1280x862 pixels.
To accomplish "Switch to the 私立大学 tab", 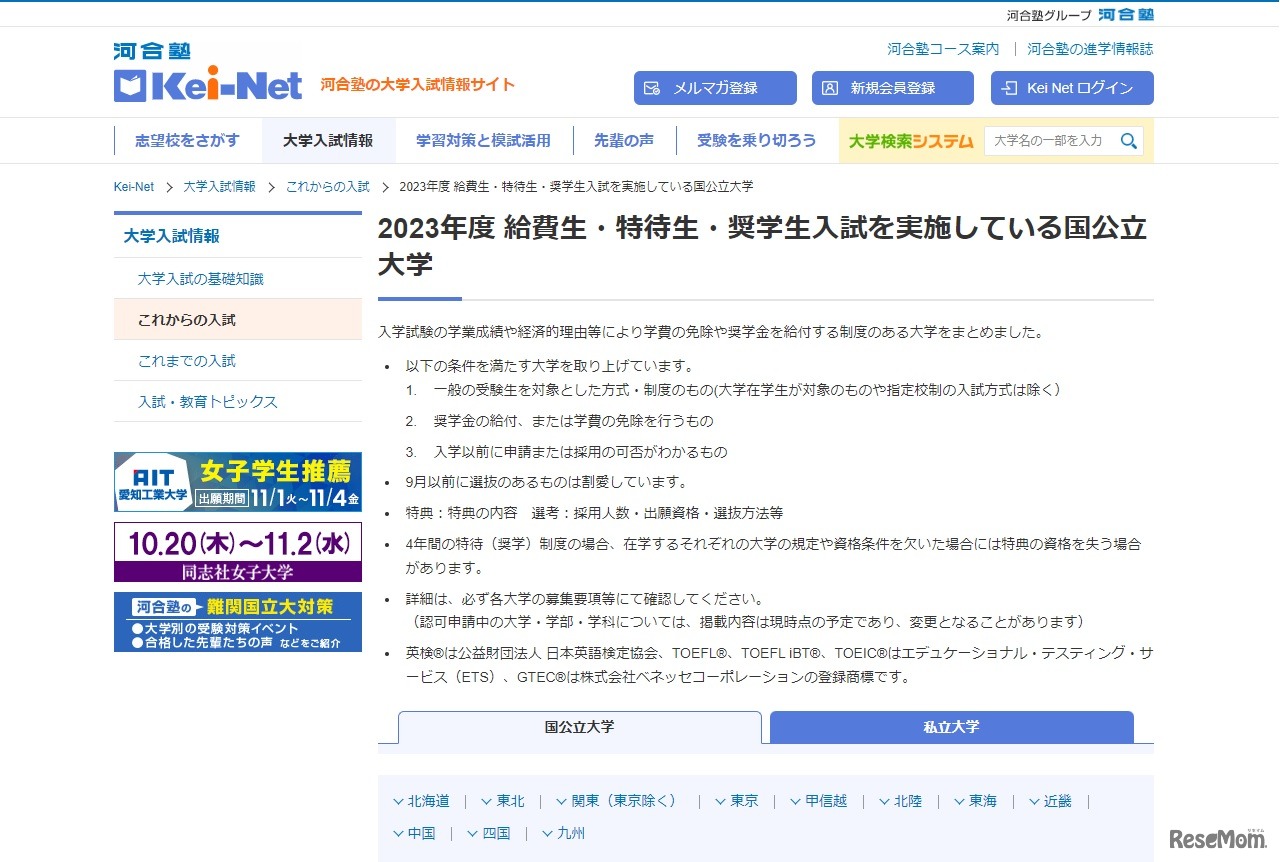I will [x=948, y=728].
